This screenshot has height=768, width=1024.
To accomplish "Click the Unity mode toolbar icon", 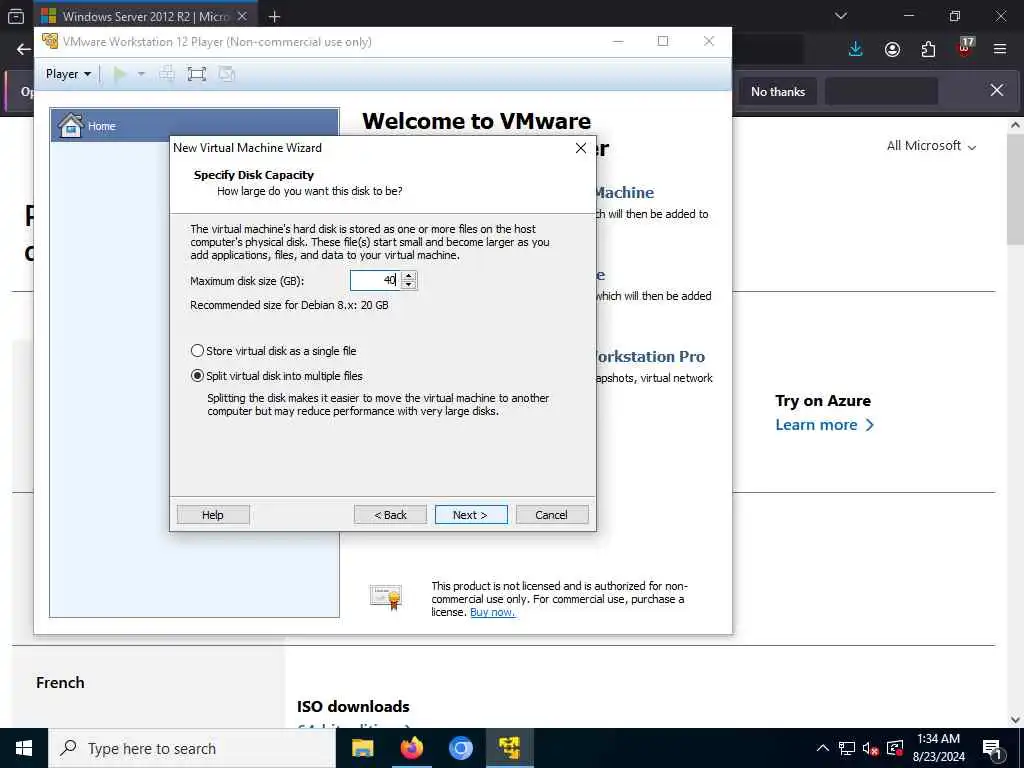I will tap(226, 74).
